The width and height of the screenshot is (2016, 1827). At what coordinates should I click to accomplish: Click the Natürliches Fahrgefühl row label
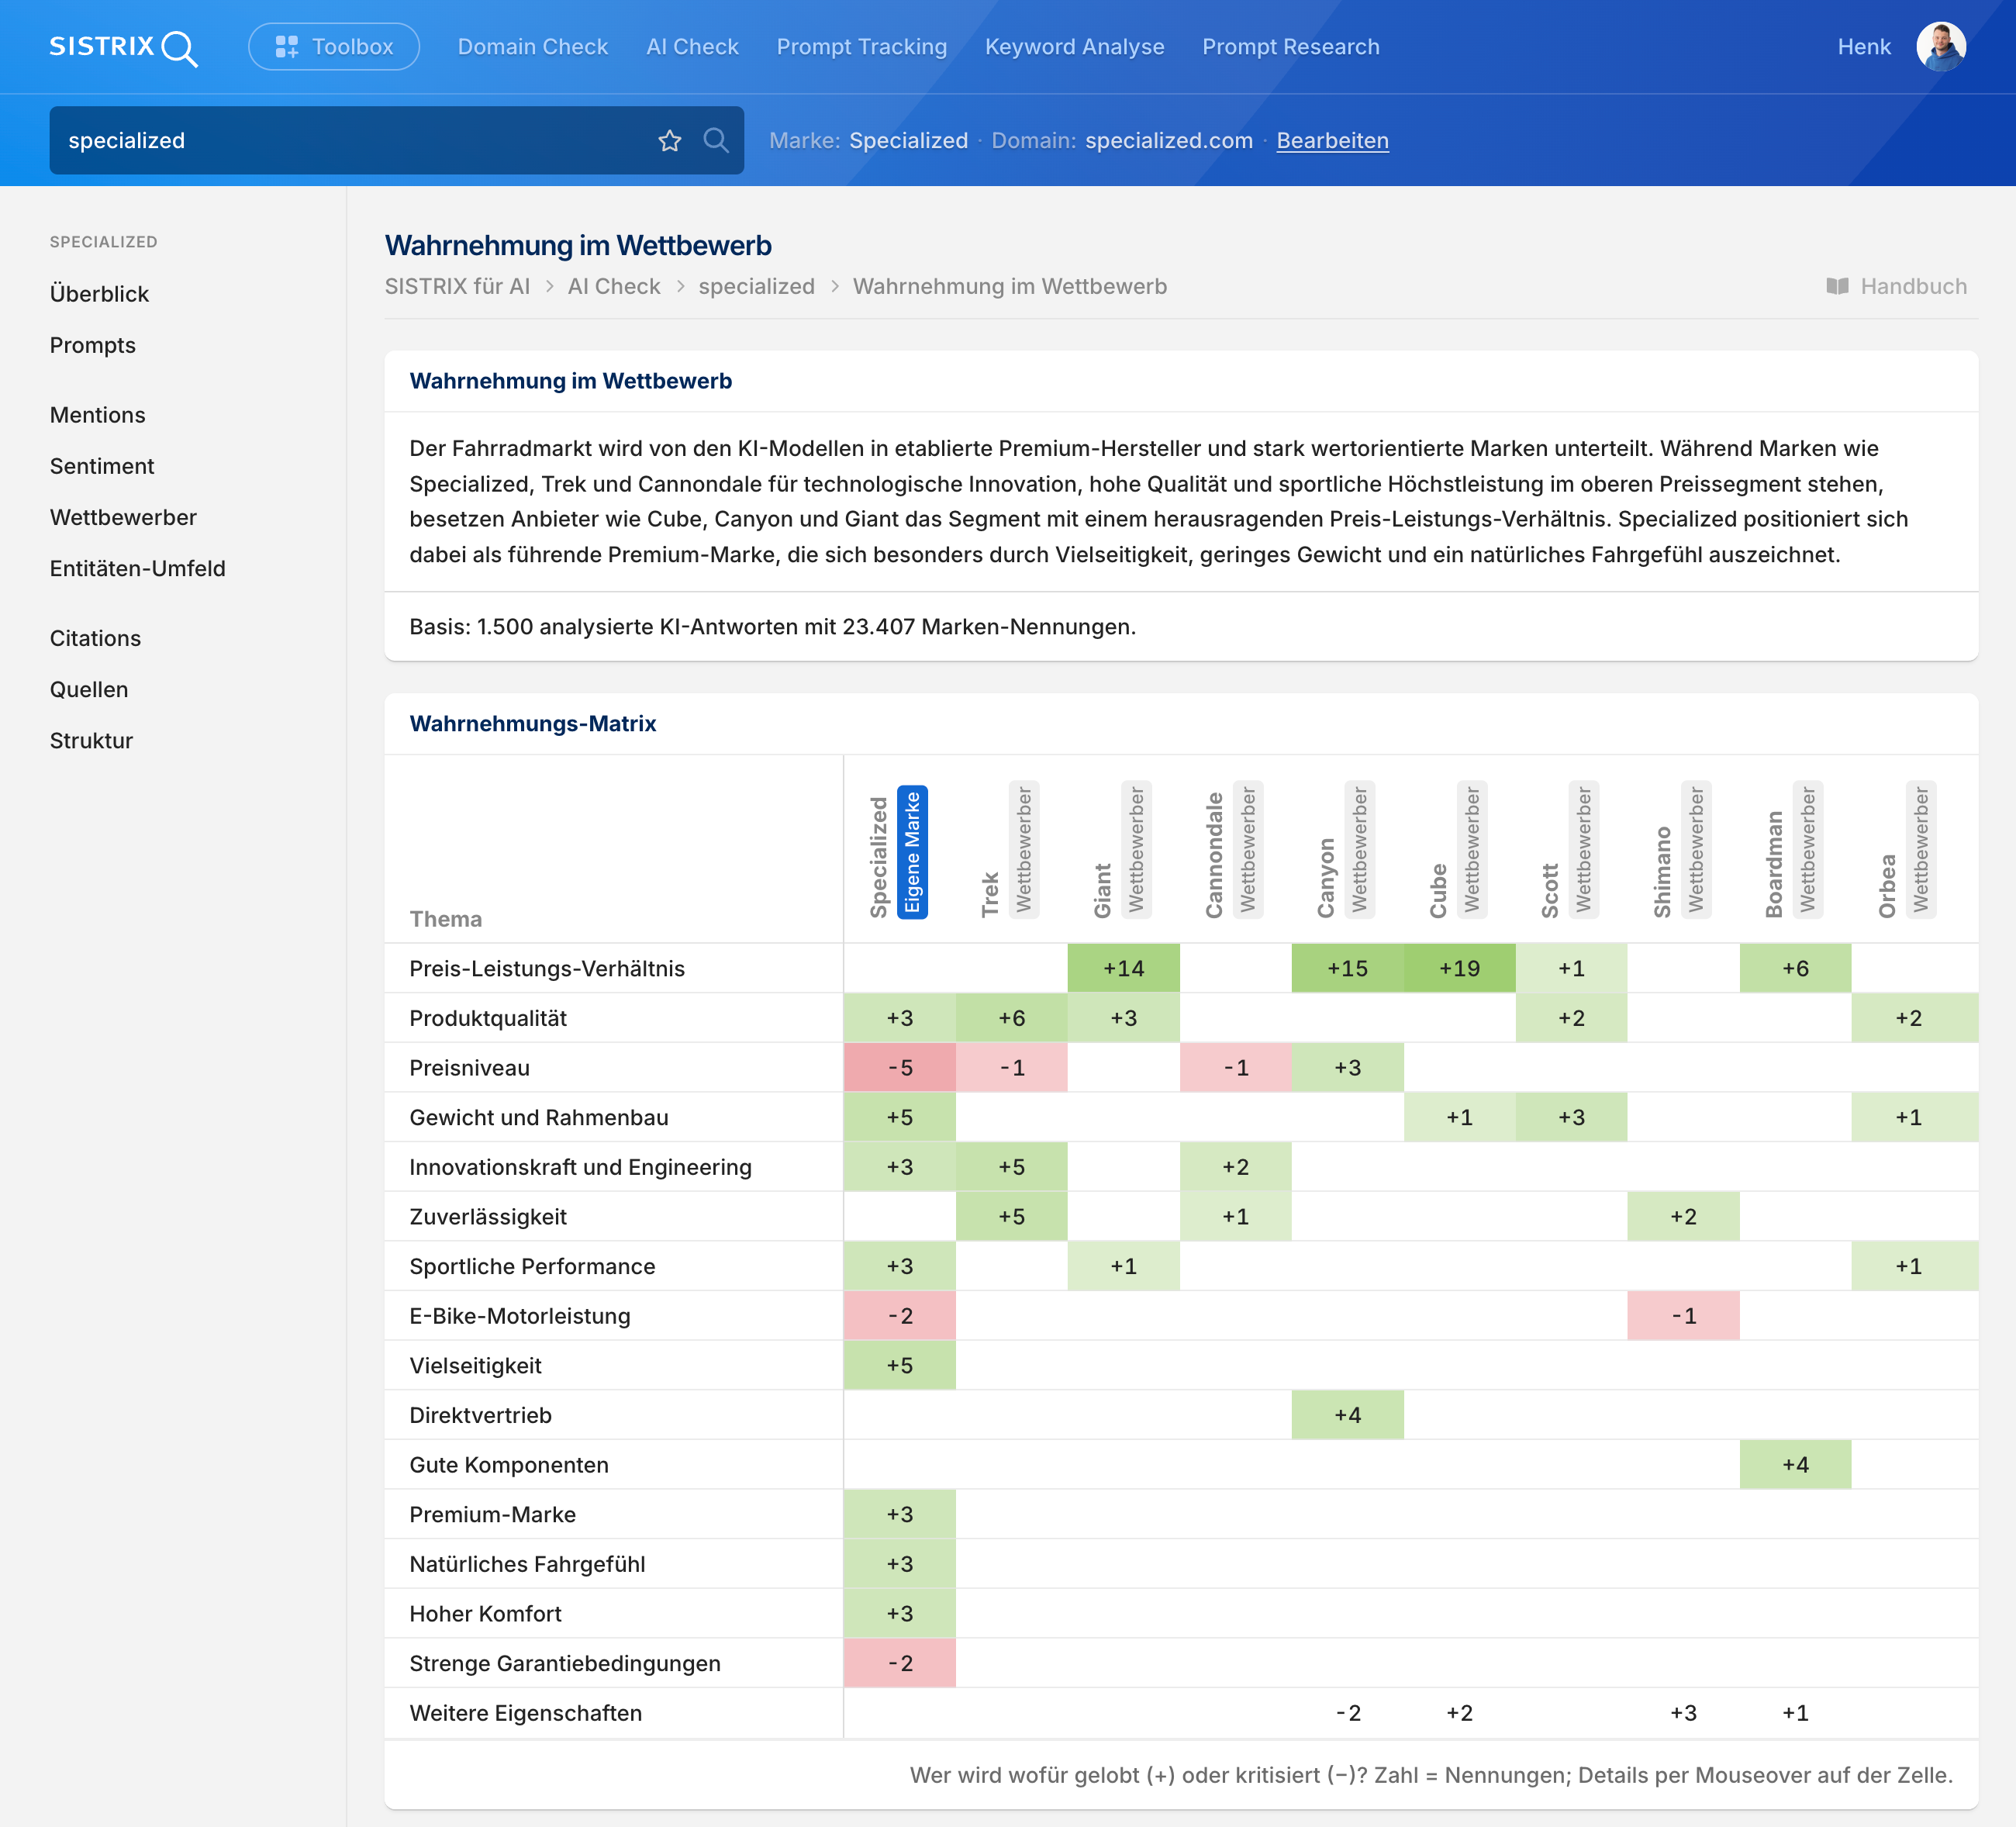tap(527, 1563)
